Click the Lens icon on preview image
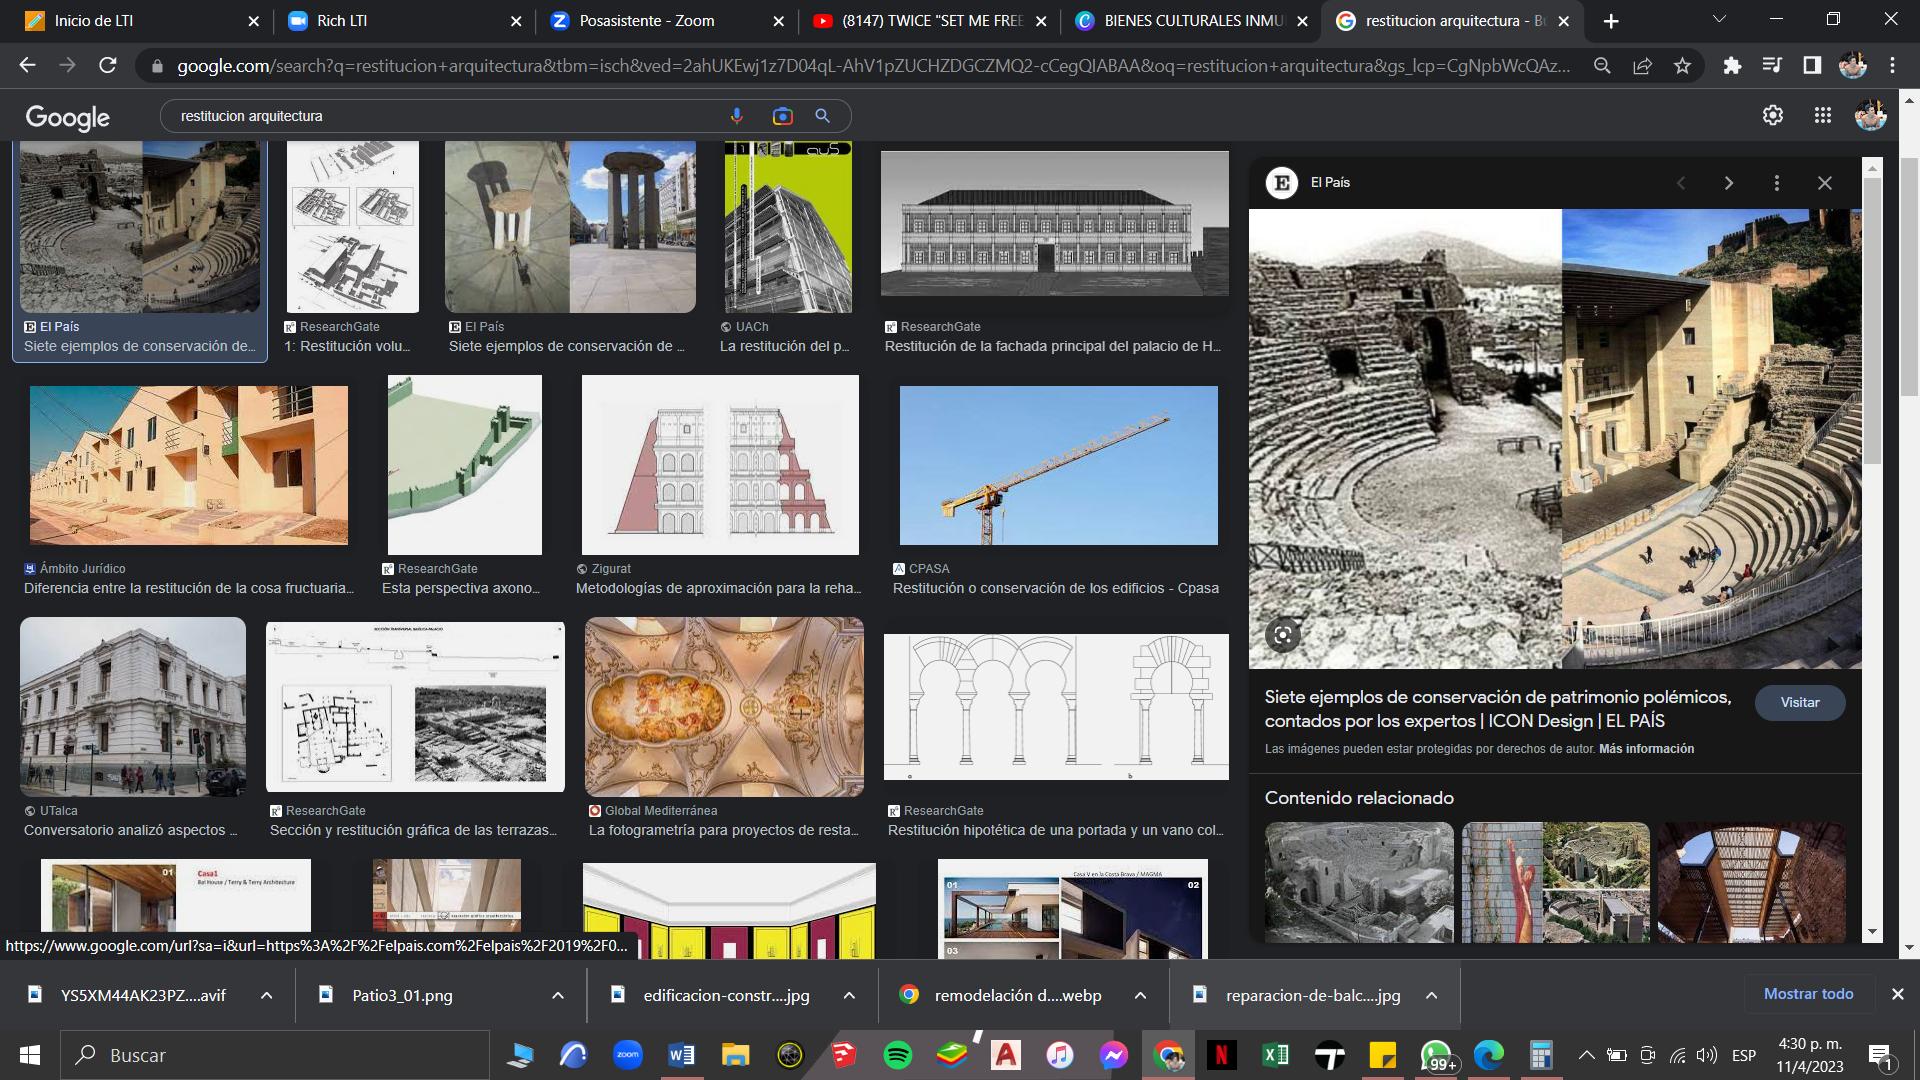The width and height of the screenshot is (1920, 1080). 1283,634
